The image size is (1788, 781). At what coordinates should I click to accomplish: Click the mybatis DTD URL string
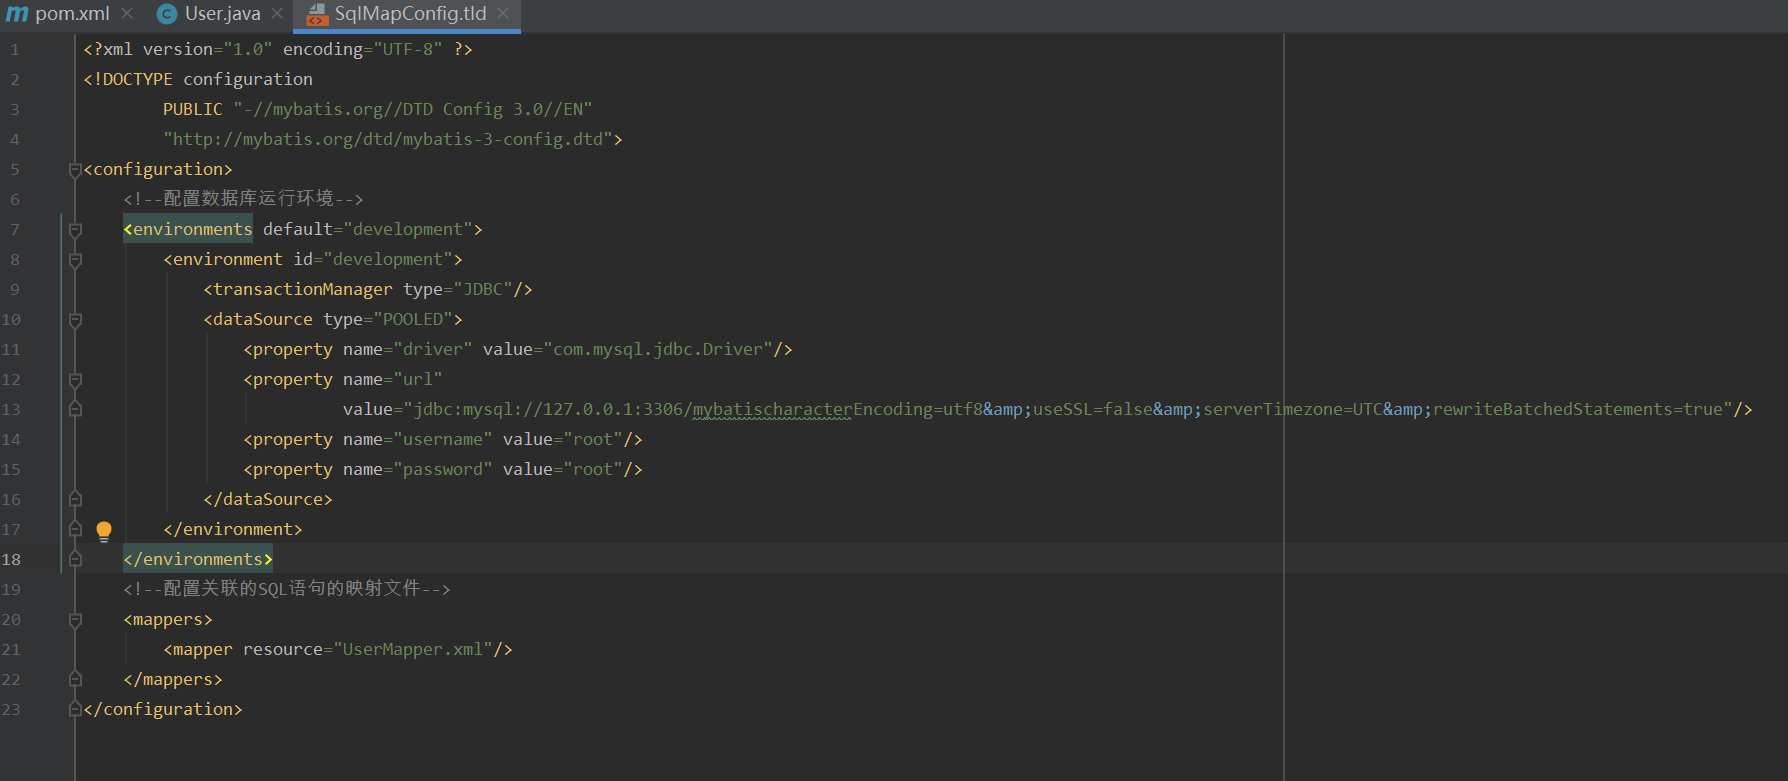(388, 139)
